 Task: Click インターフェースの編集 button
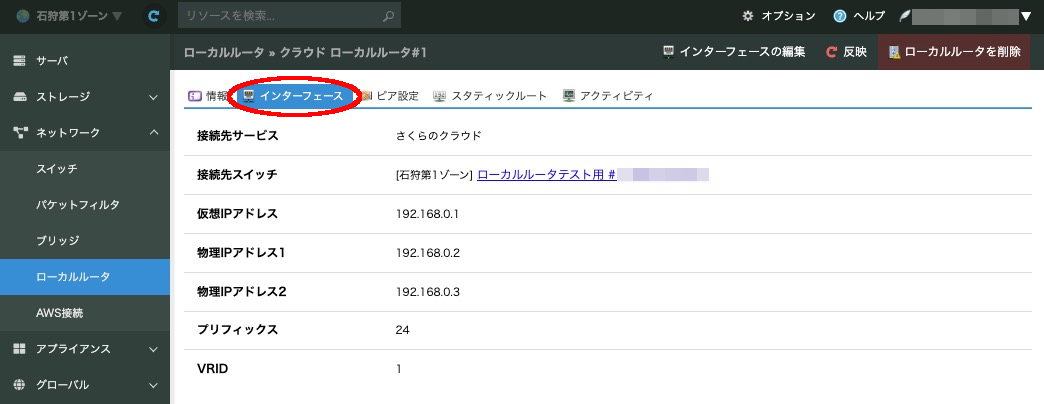pyautogui.click(x=733, y=52)
